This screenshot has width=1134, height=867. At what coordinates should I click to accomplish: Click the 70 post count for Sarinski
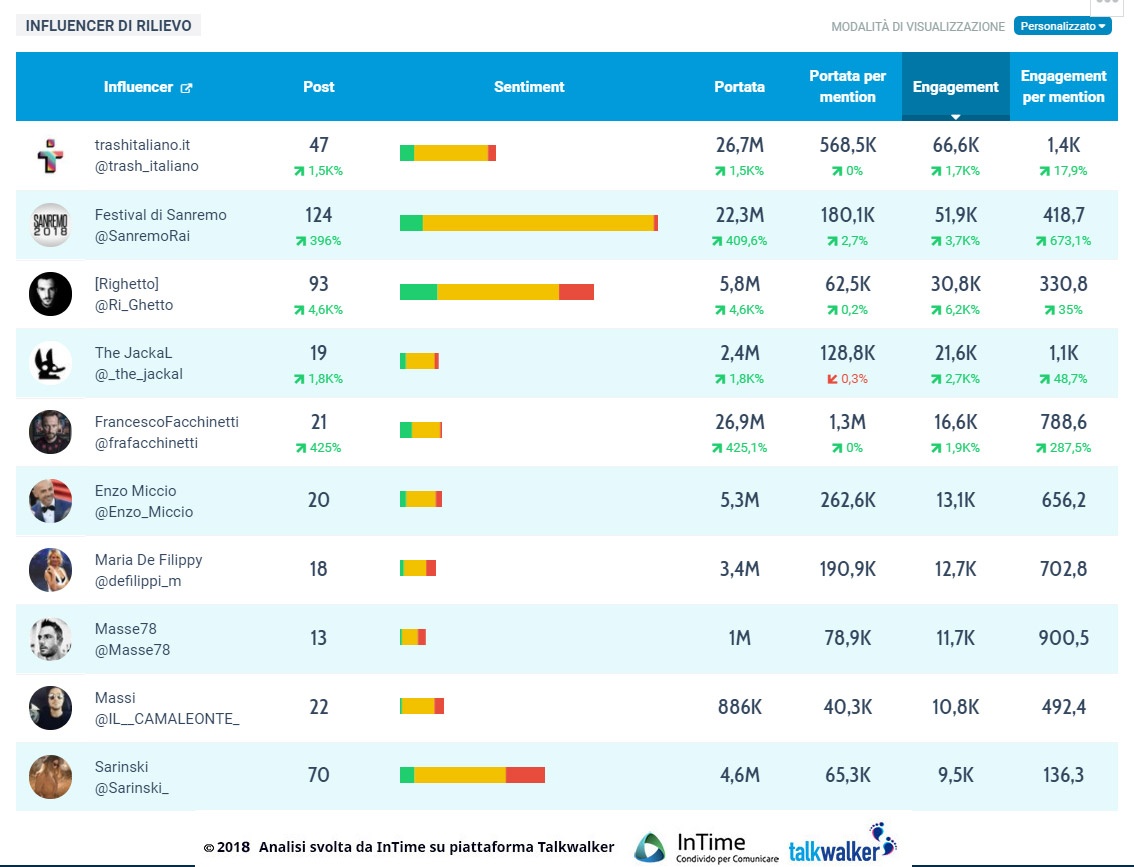pos(318,775)
